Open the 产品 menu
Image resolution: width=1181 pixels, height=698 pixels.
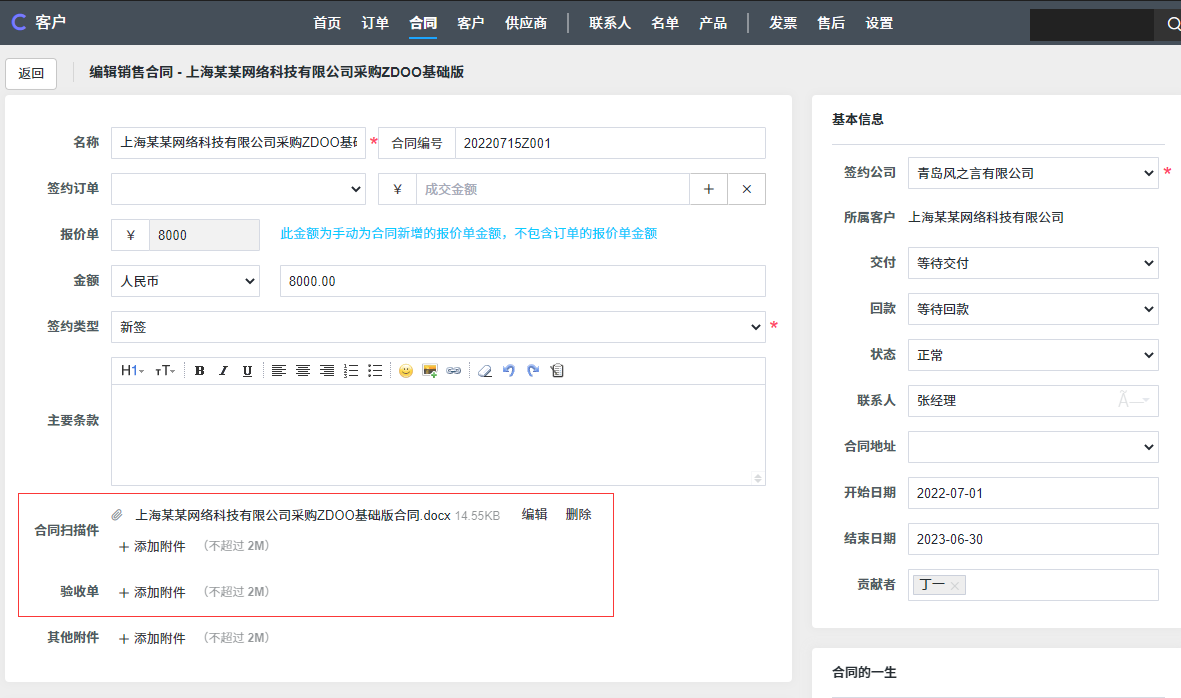(x=713, y=23)
